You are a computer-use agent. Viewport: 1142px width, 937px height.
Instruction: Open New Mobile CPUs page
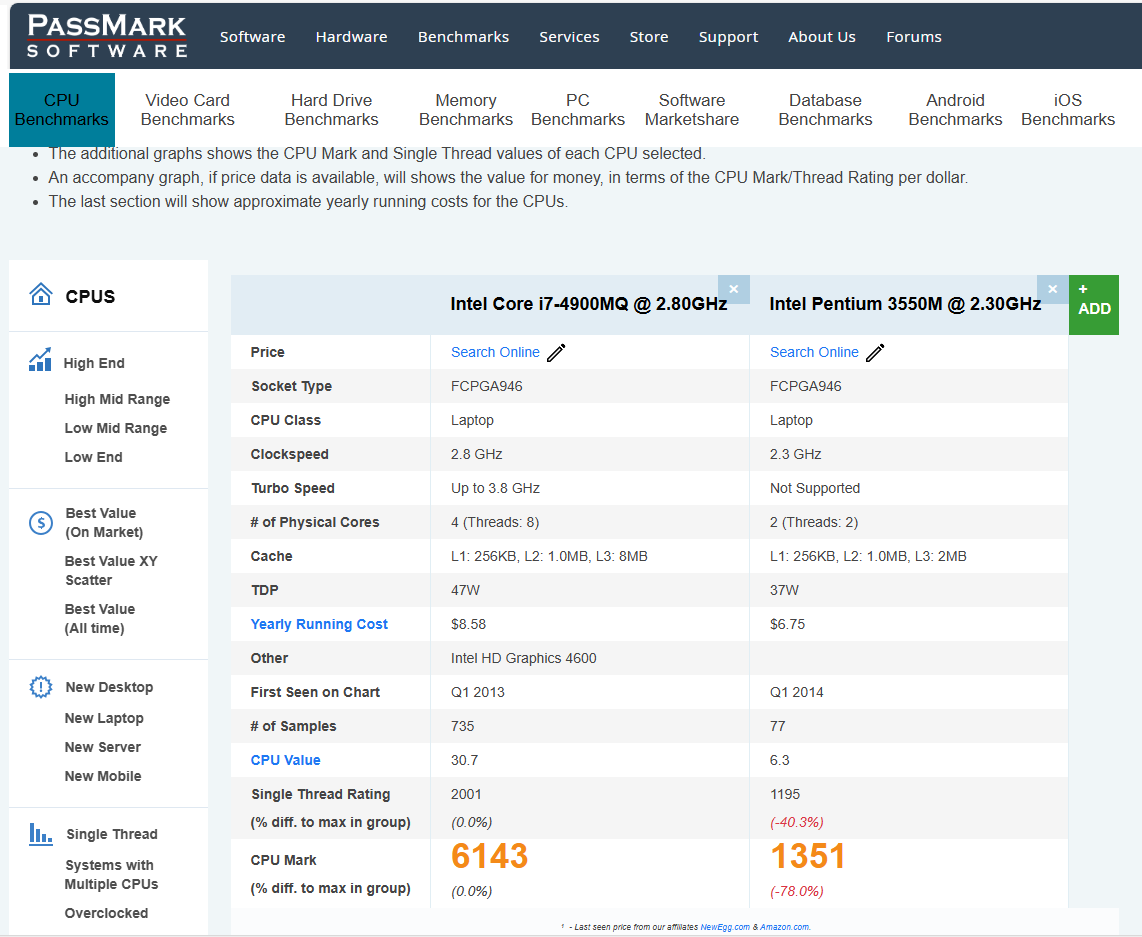pyautogui.click(x=103, y=776)
